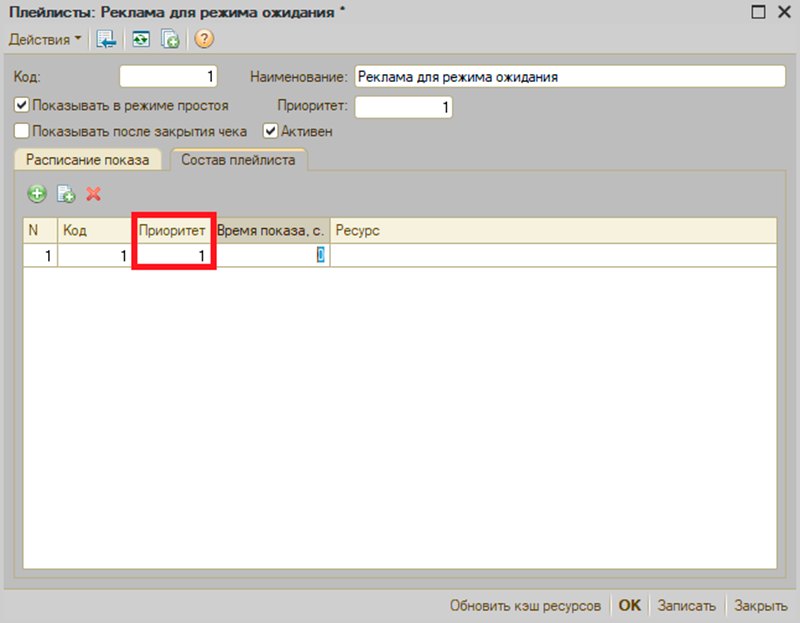This screenshot has width=800, height=623.
Task: Open help with the question mark icon
Action: 204,39
